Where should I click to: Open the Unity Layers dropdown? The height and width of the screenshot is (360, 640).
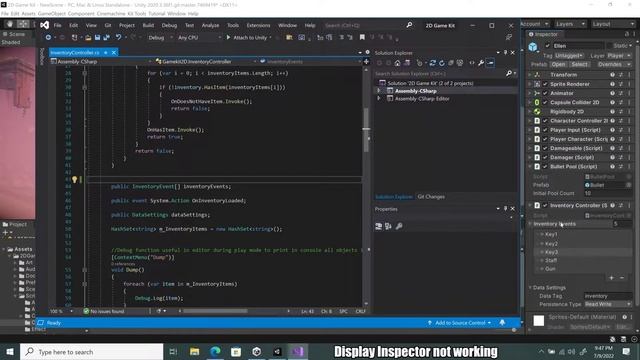(570, 24)
